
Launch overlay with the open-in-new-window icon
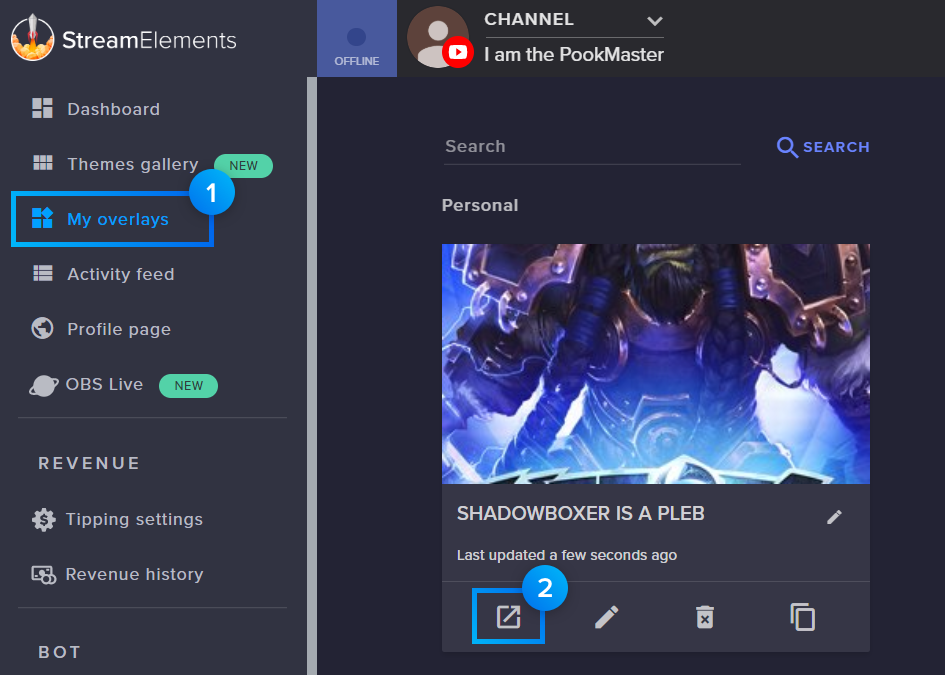pos(508,617)
